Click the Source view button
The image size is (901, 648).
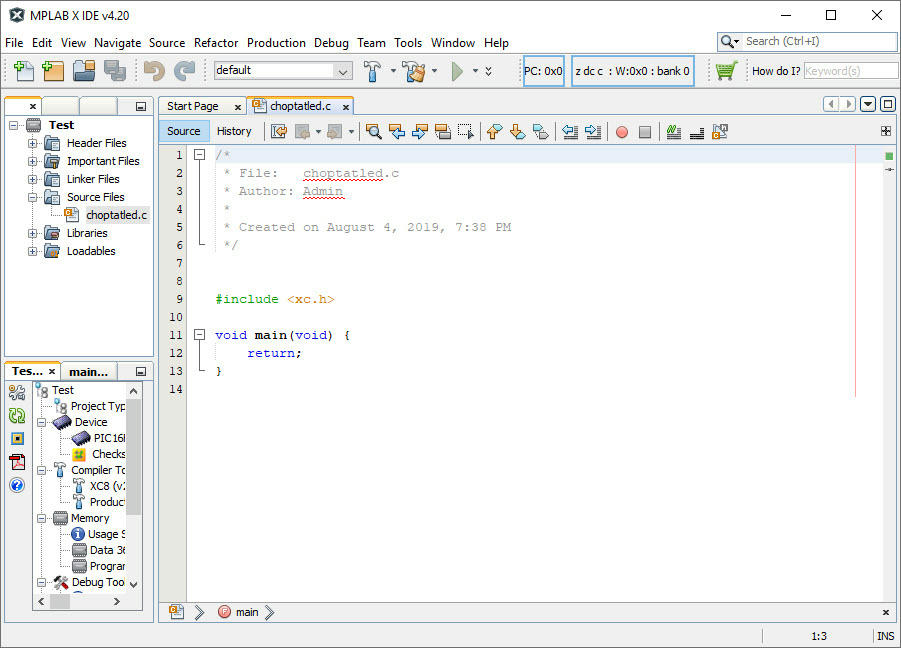pyautogui.click(x=184, y=131)
